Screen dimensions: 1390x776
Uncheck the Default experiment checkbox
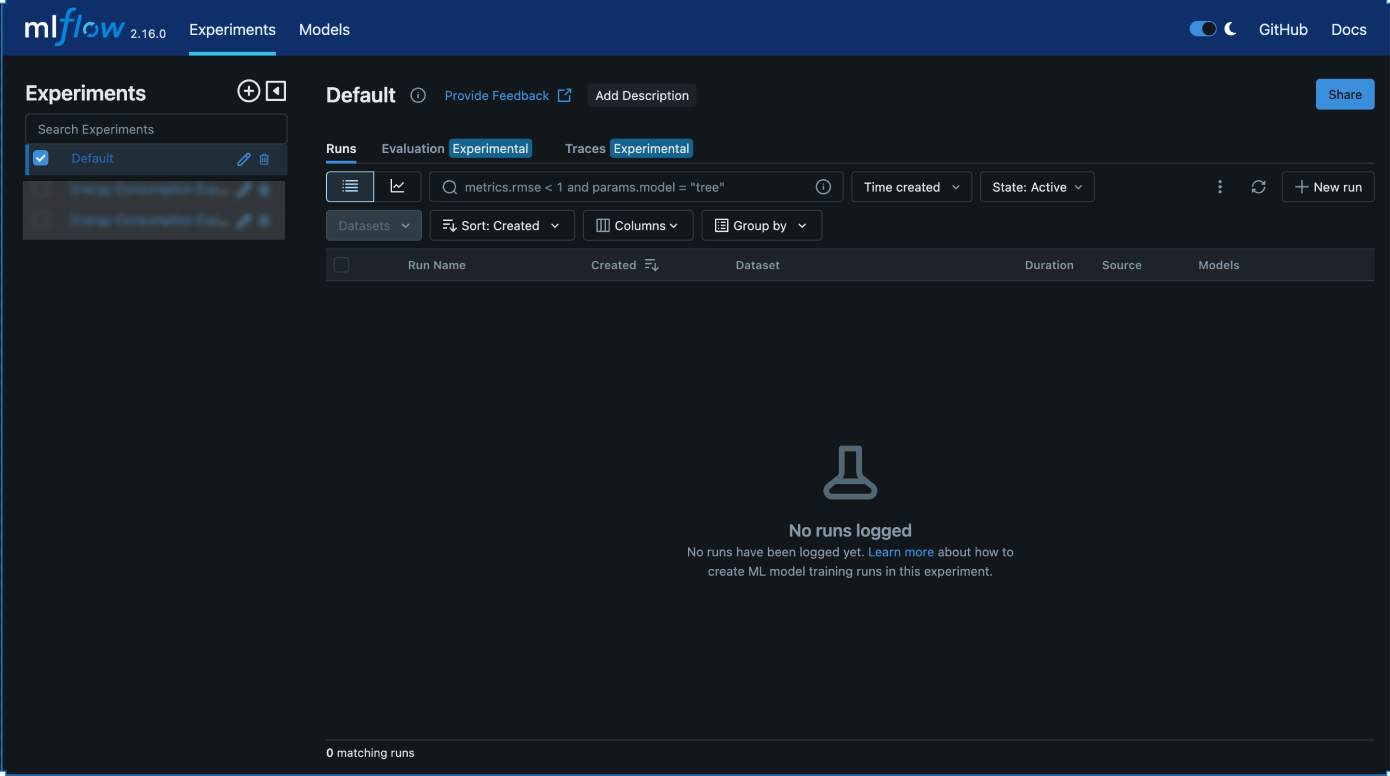coord(41,158)
